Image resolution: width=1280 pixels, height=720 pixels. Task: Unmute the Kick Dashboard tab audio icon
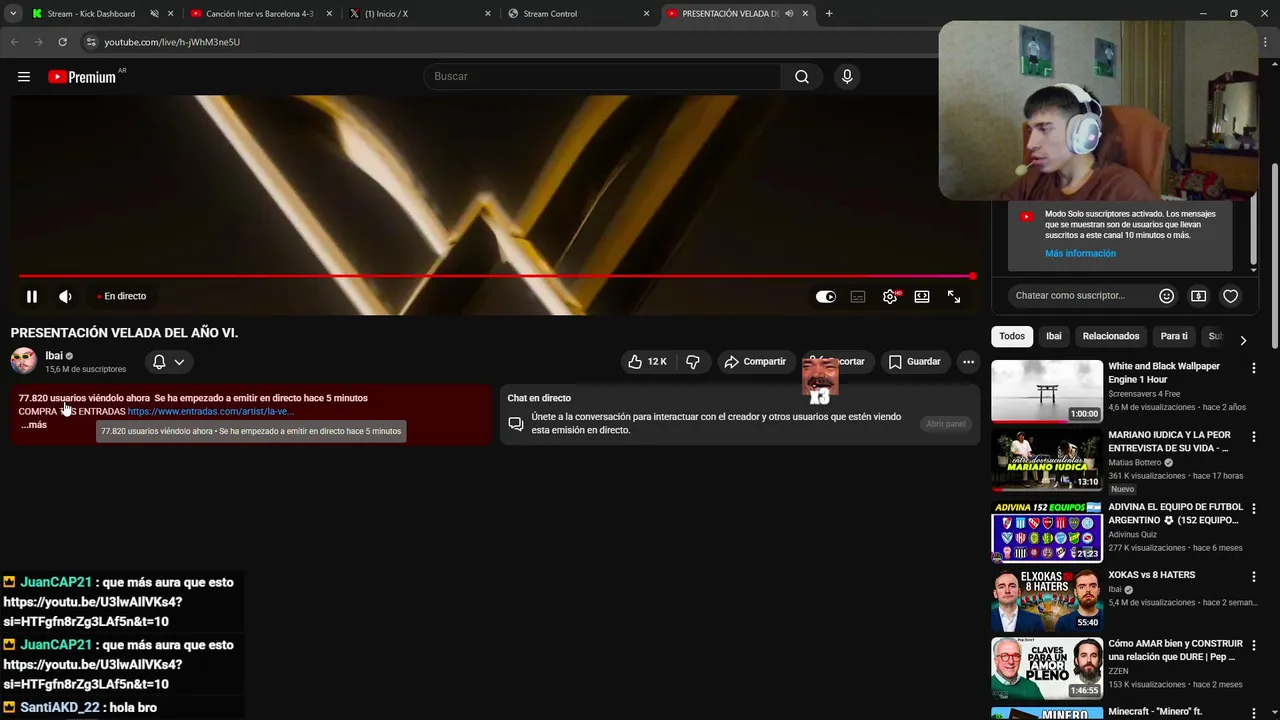click(x=155, y=14)
